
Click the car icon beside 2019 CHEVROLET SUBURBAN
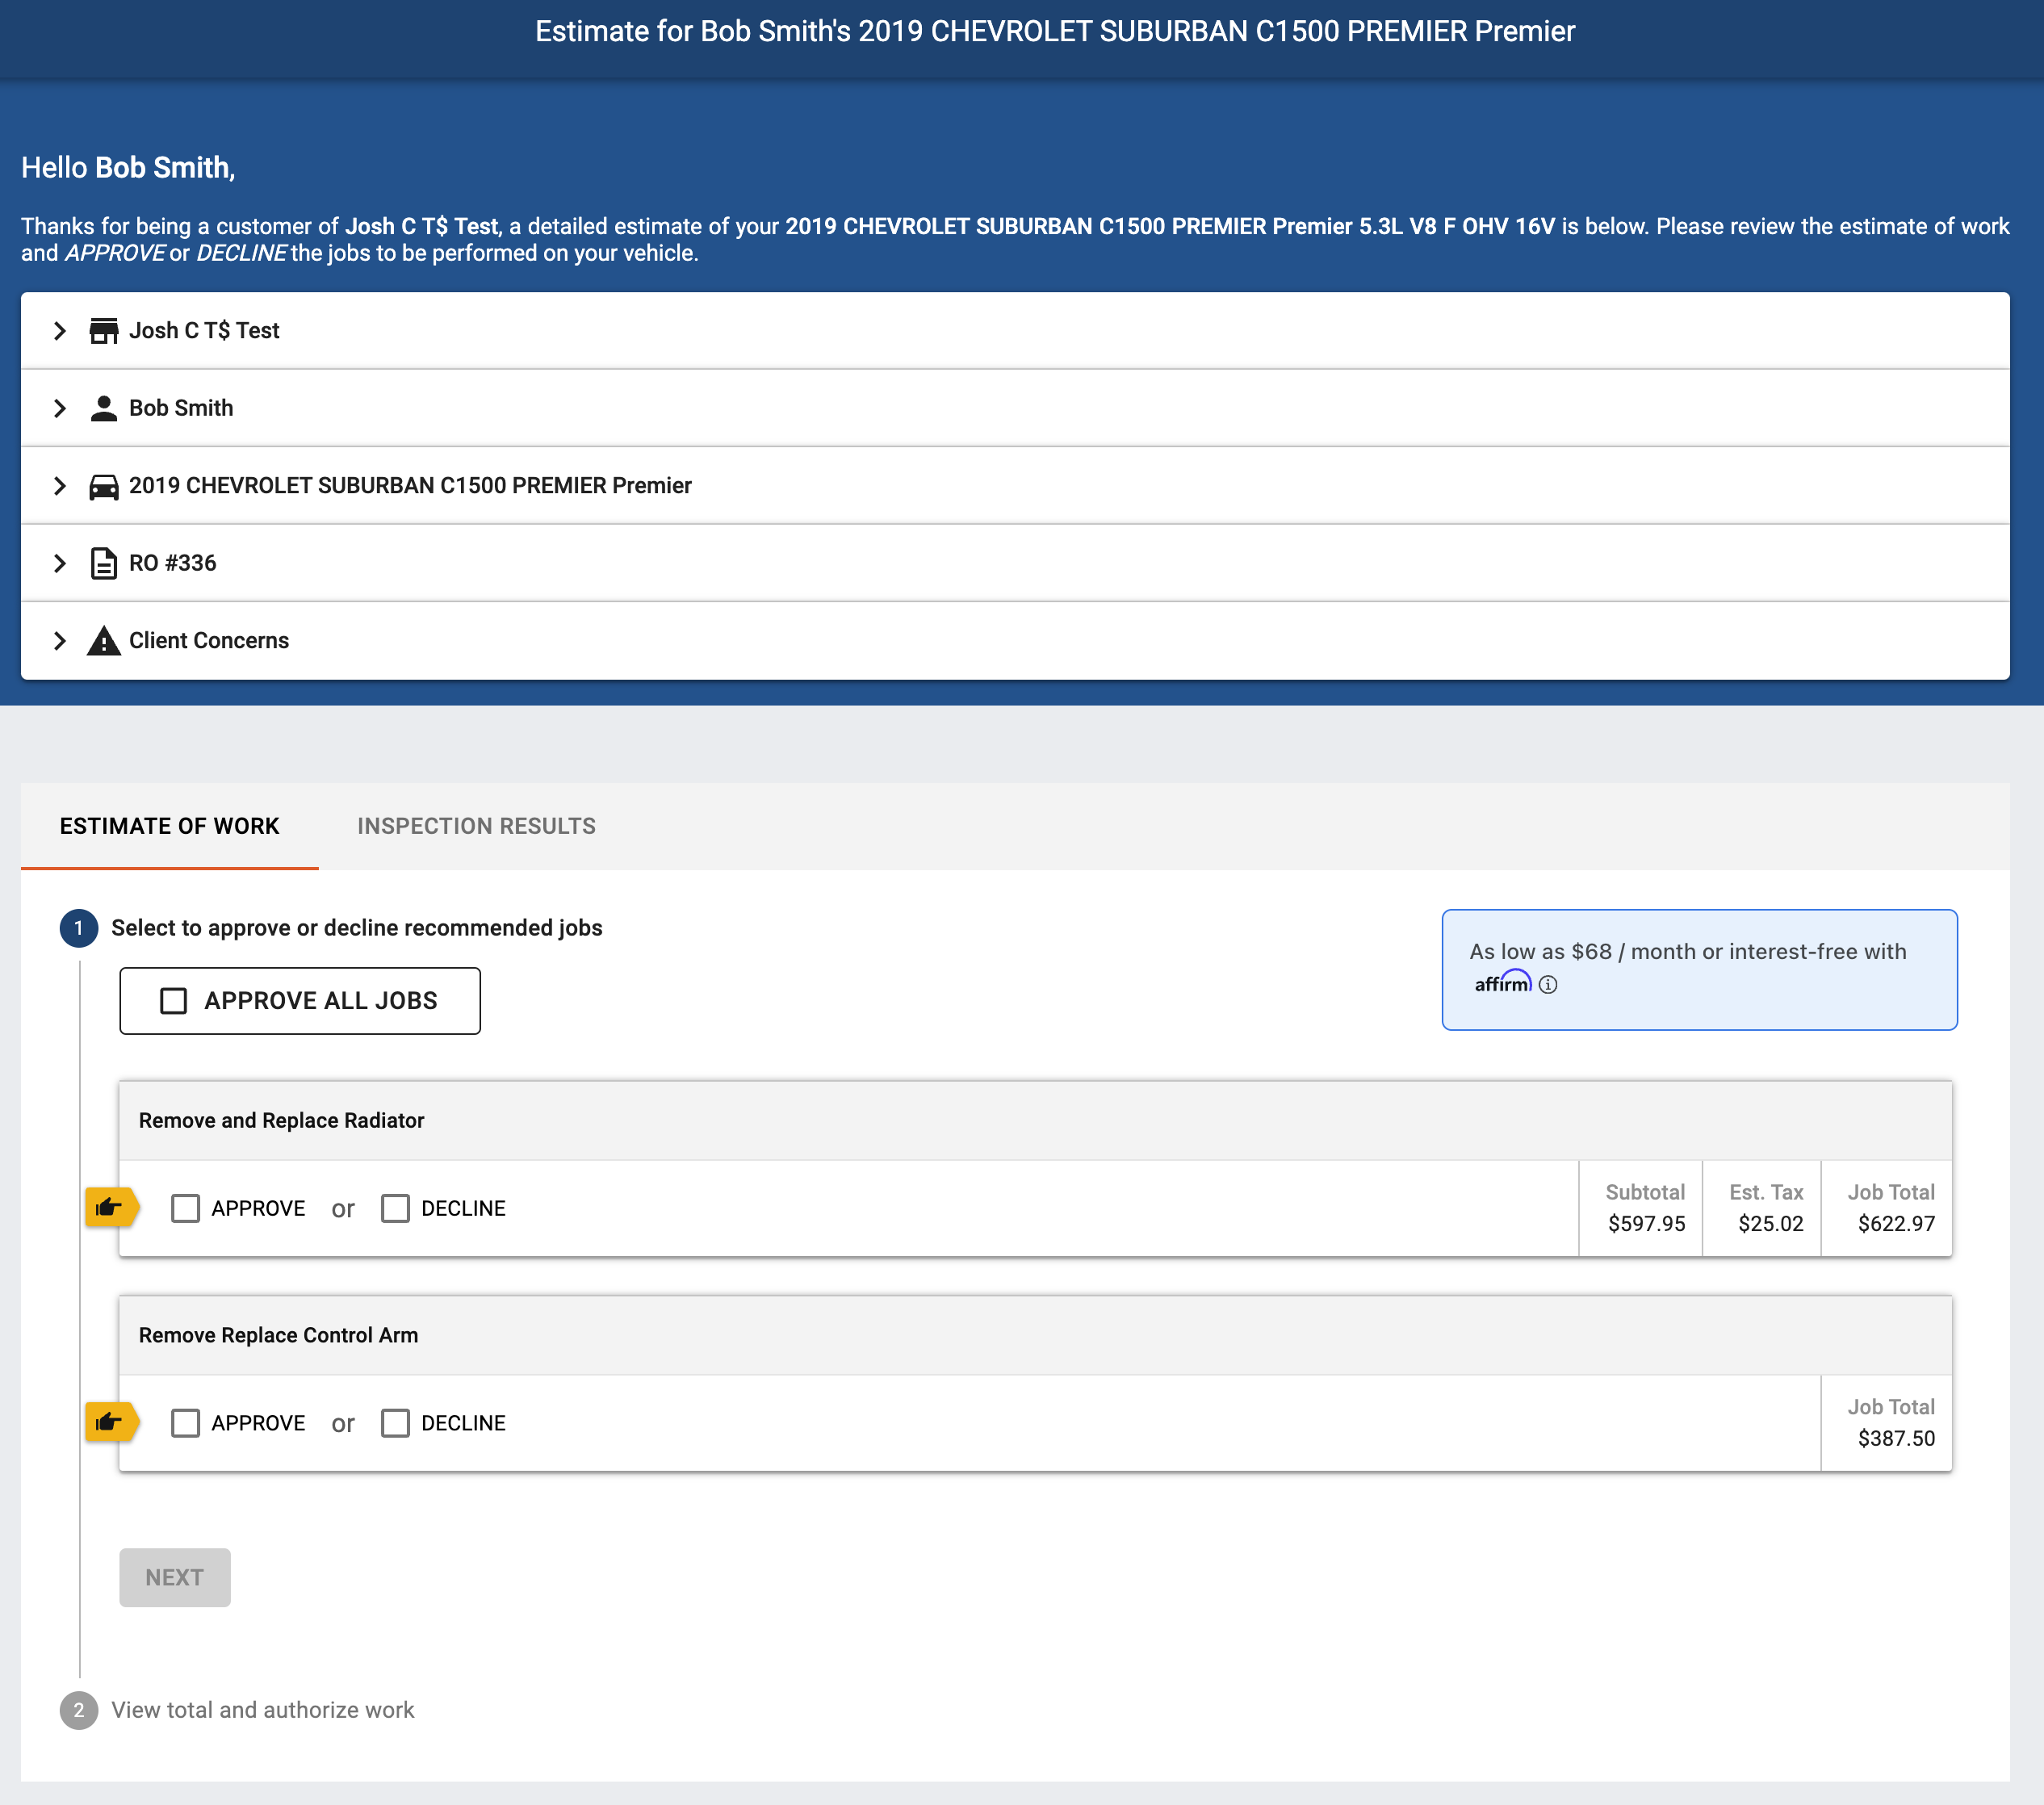pos(103,486)
